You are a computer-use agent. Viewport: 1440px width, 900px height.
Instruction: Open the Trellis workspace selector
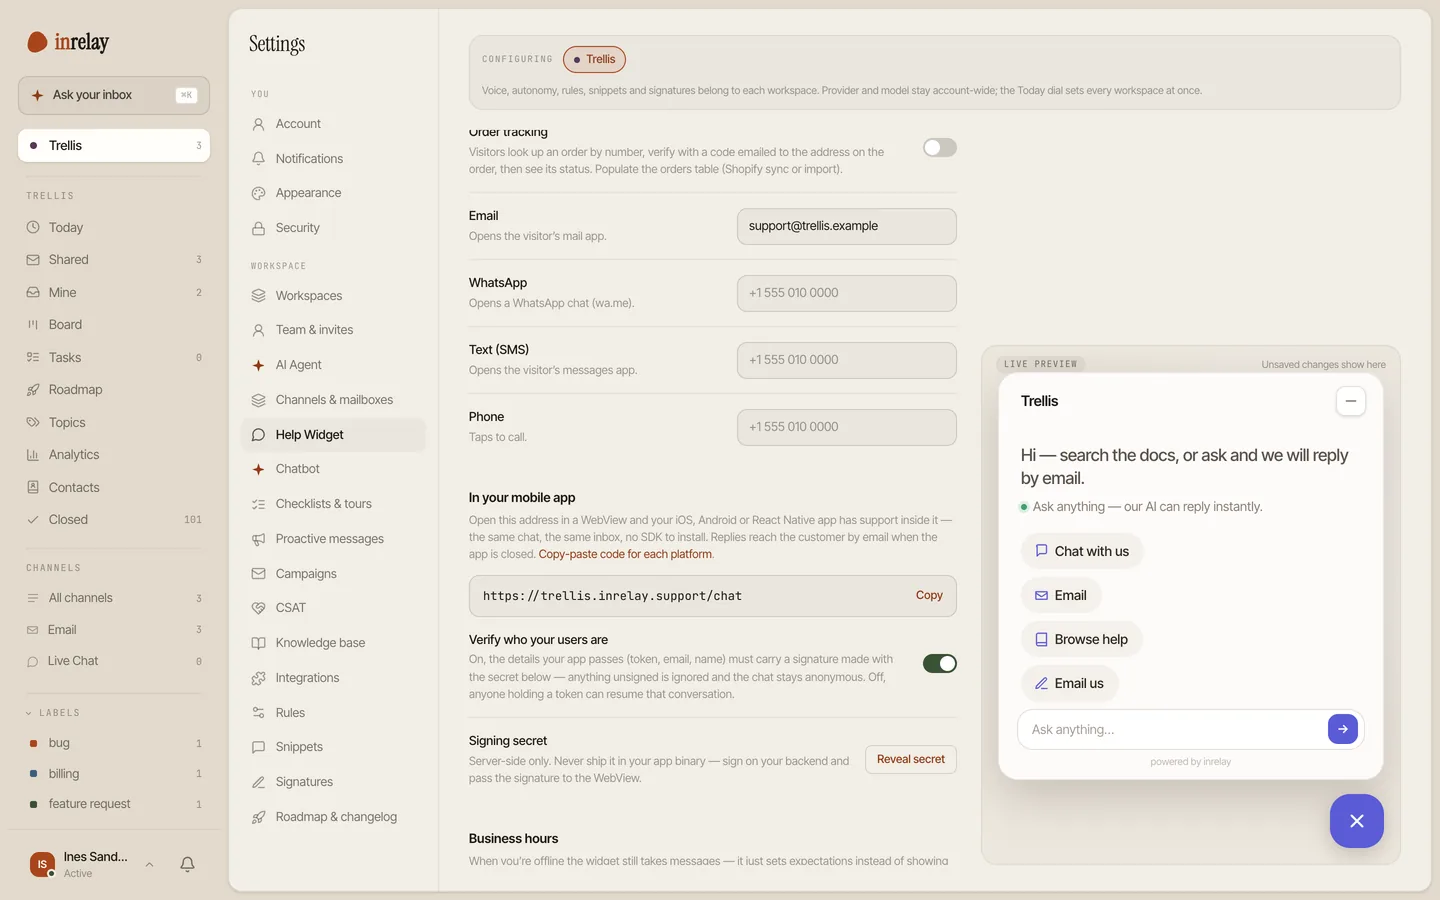(x=114, y=145)
